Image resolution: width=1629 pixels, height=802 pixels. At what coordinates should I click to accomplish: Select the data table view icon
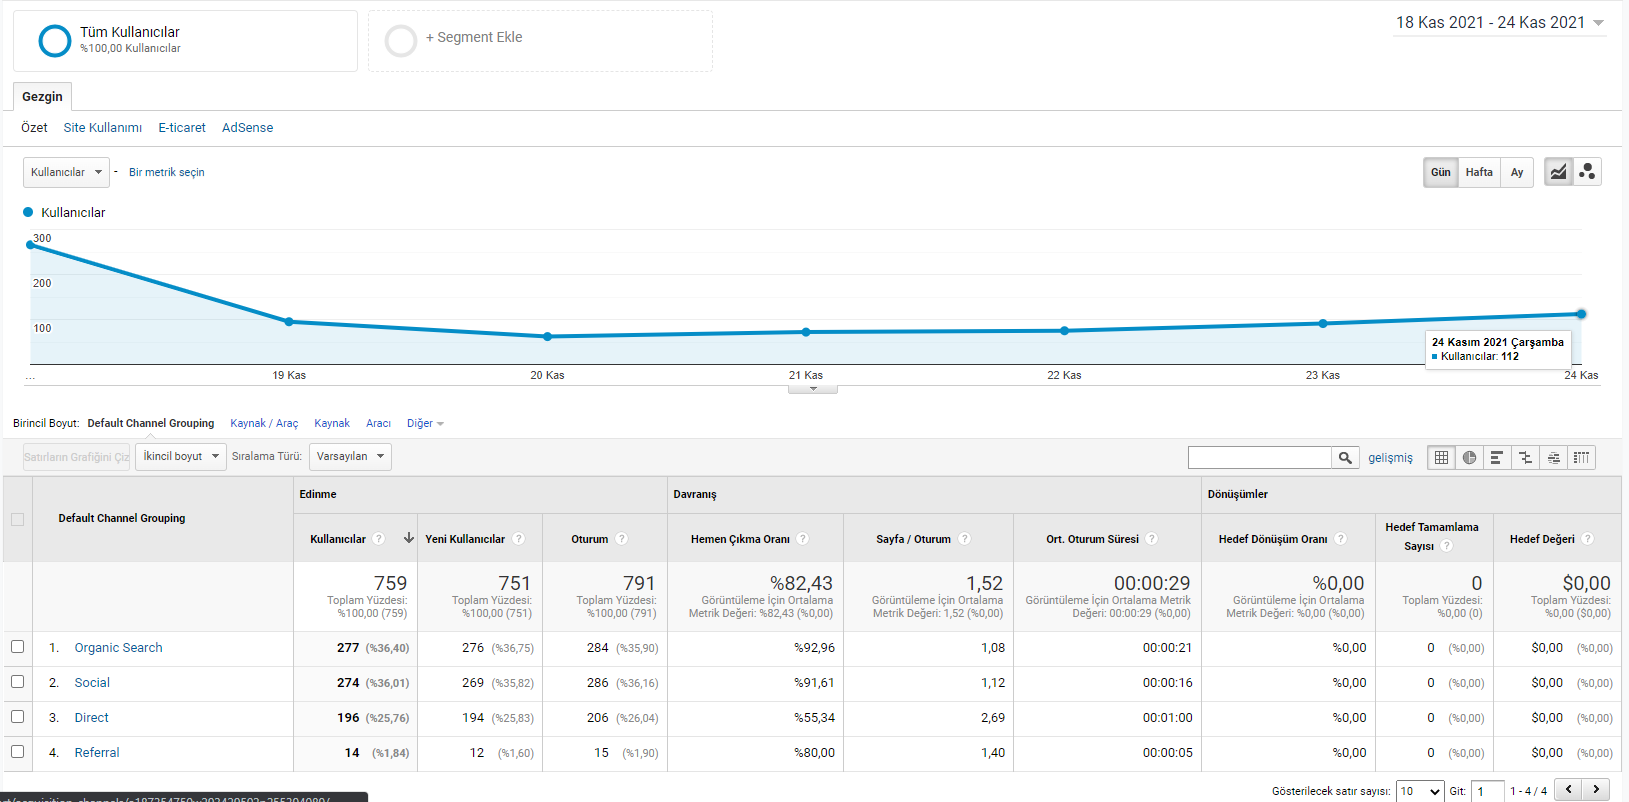coord(1441,457)
